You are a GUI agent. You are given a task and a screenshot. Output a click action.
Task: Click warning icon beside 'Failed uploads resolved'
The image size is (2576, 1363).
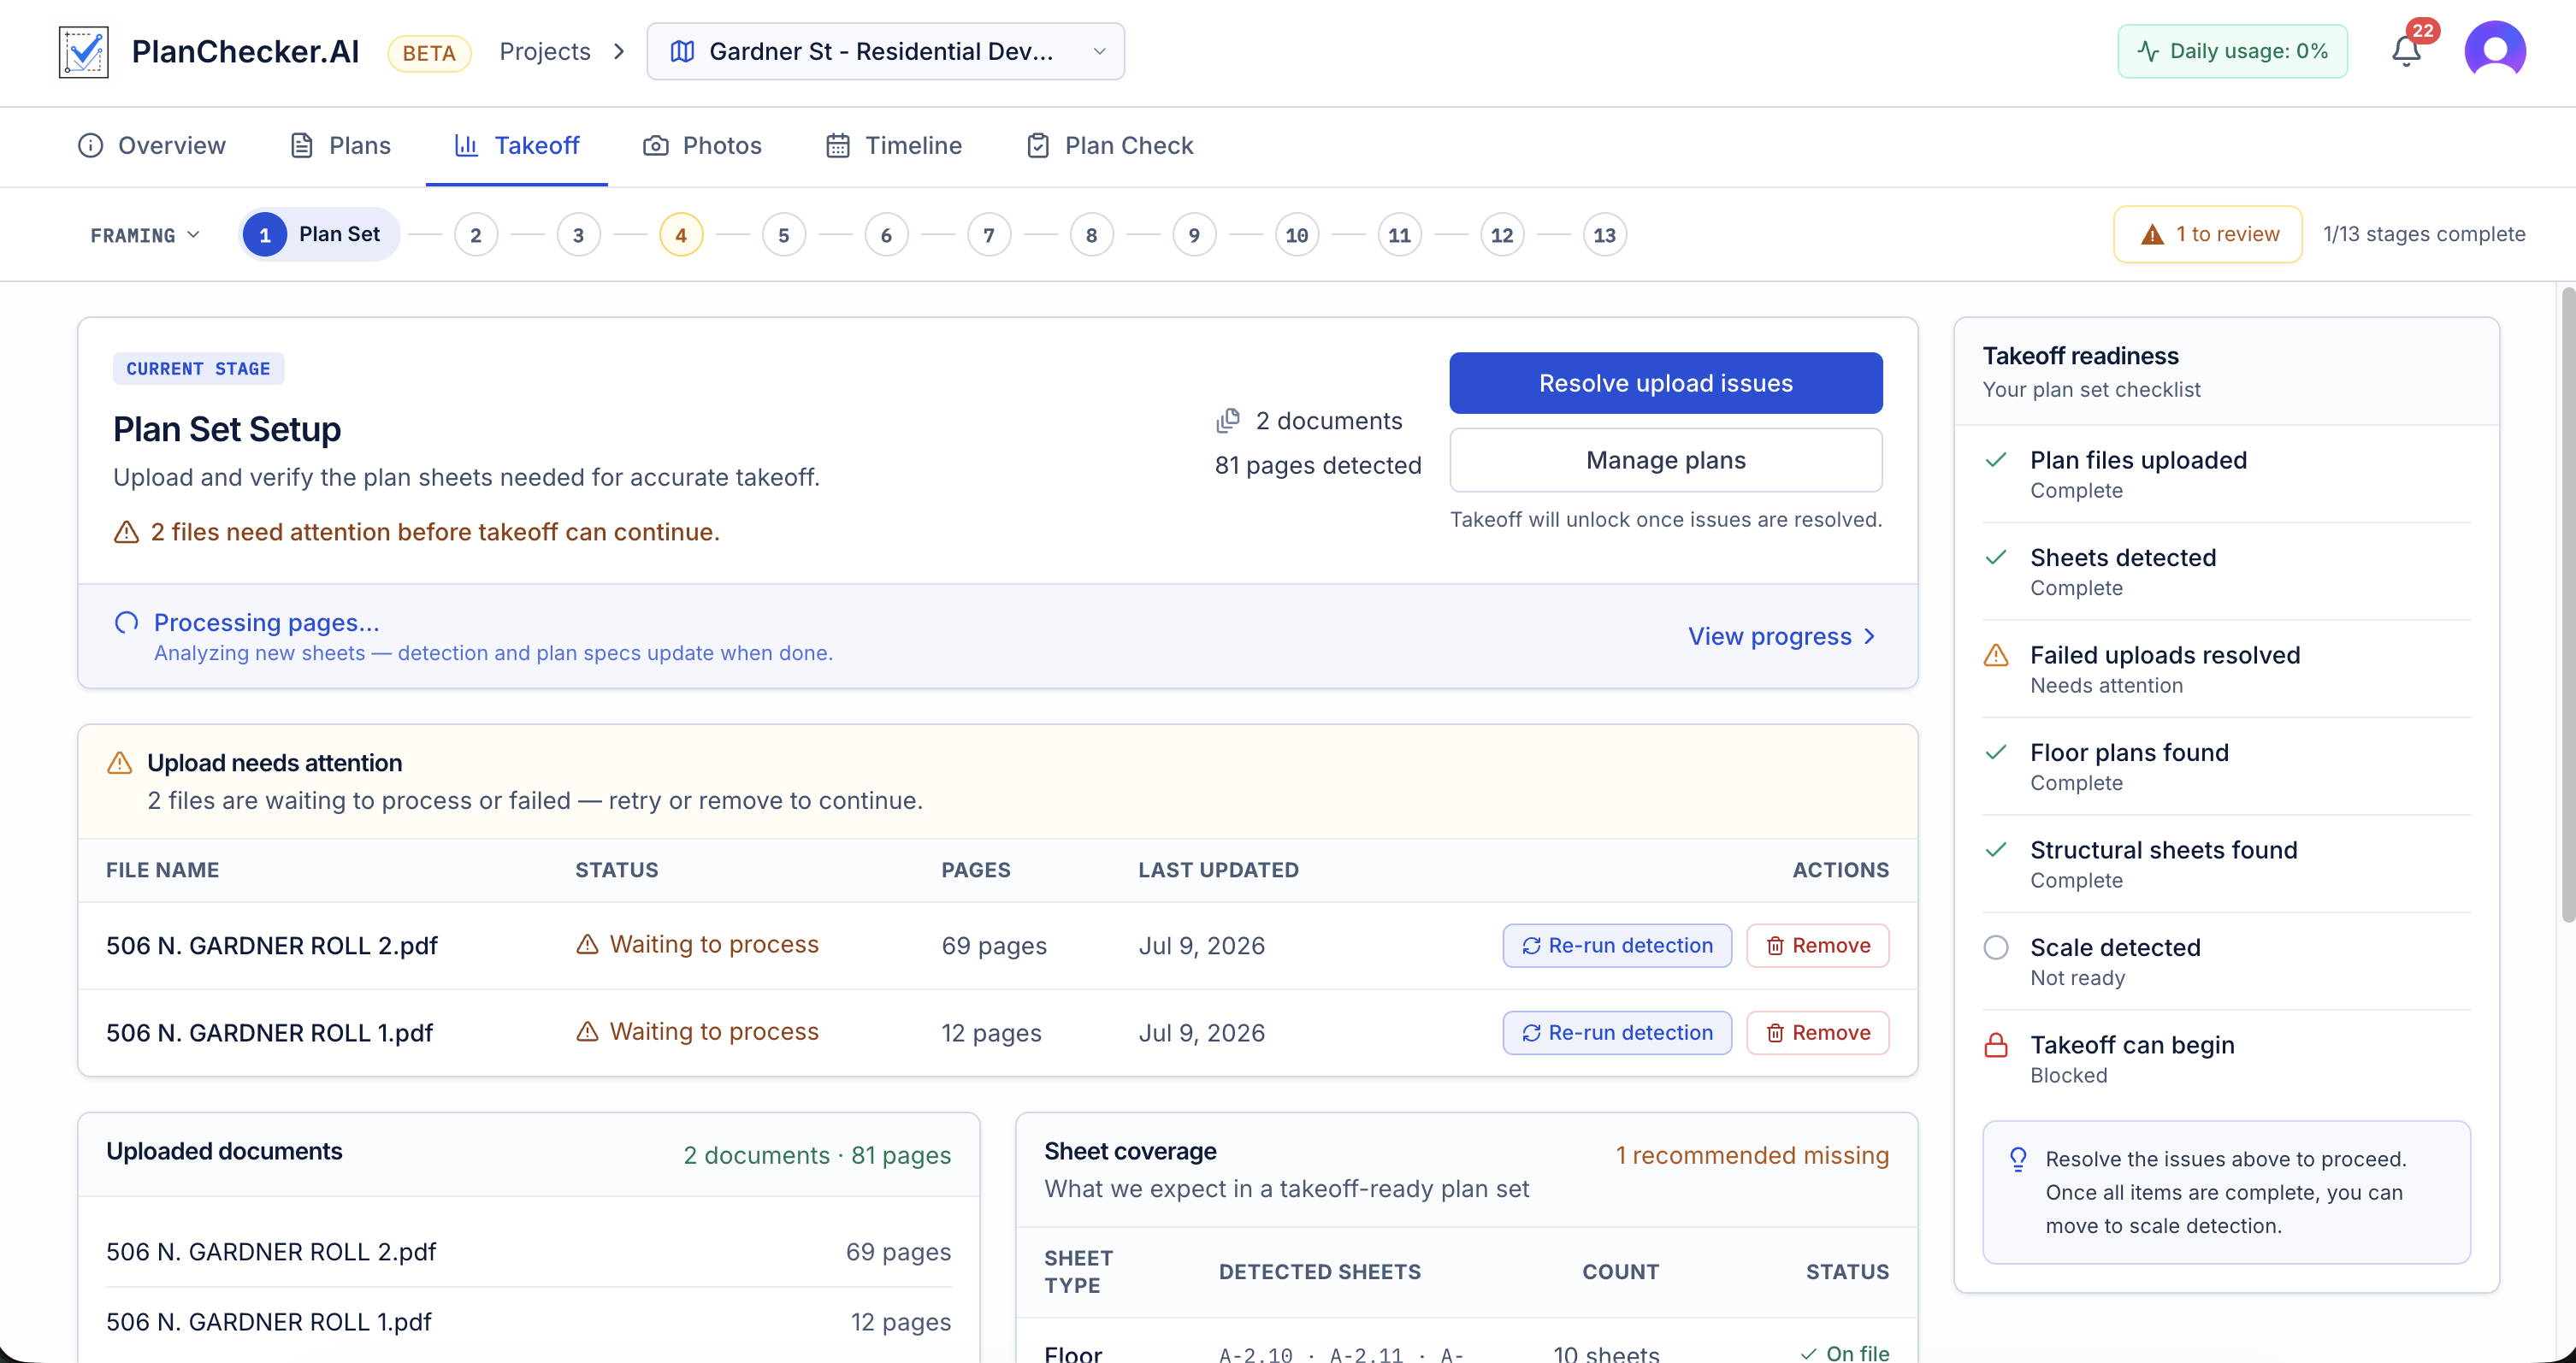[1995, 655]
